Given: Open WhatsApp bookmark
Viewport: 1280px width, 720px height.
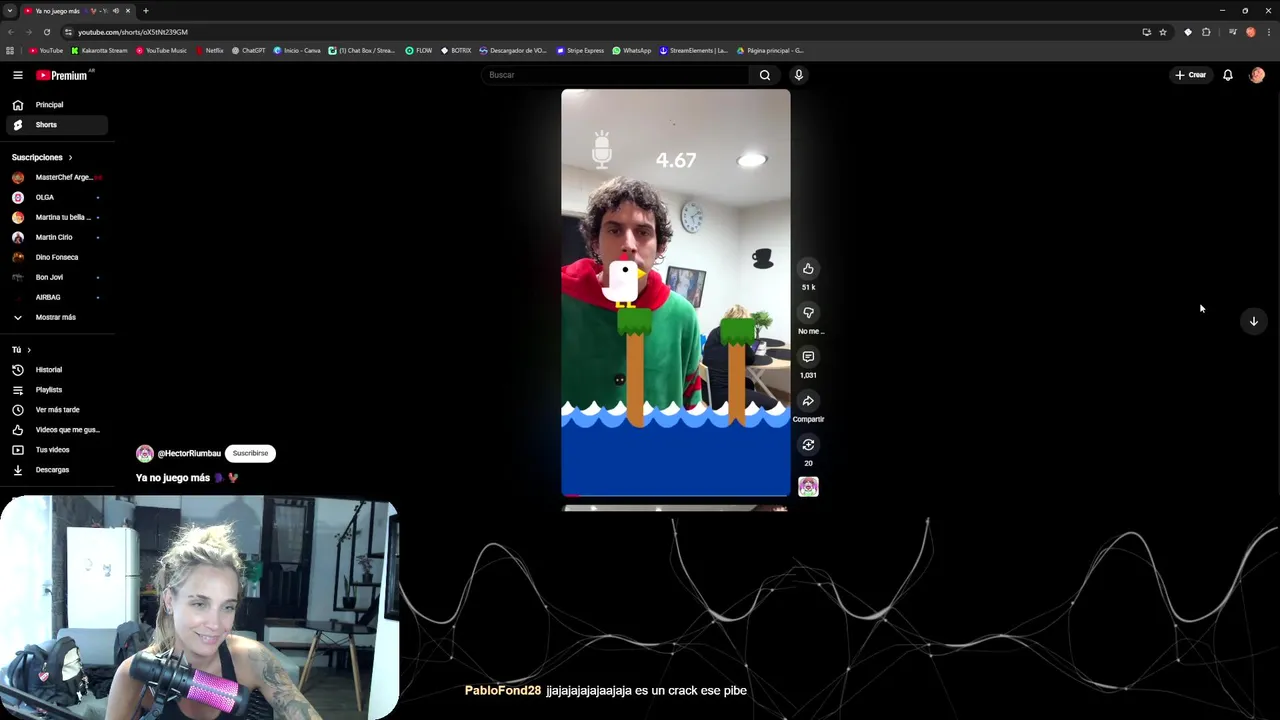Looking at the screenshot, I should pos(632,50).
